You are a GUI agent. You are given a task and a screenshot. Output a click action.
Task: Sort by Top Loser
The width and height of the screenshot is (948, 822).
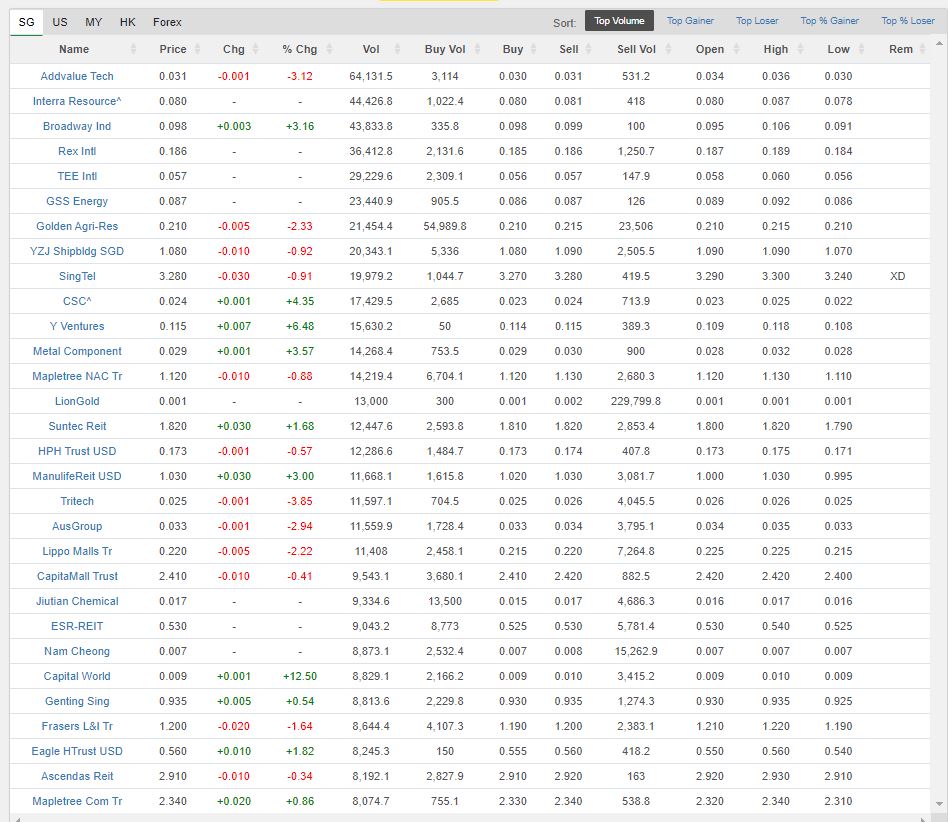tap(757, 21)
